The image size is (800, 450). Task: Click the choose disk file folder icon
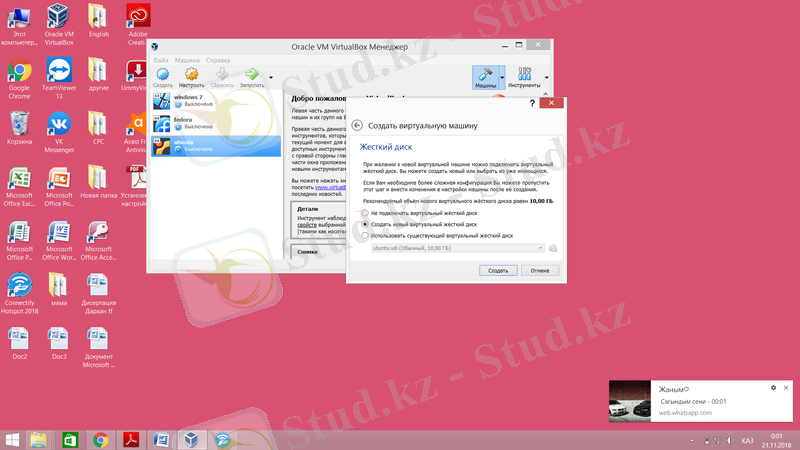553,248
